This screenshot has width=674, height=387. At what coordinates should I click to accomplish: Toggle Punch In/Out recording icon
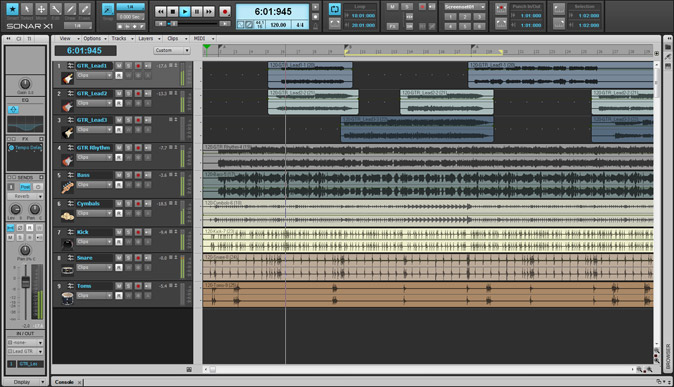[x=501, y=9]
